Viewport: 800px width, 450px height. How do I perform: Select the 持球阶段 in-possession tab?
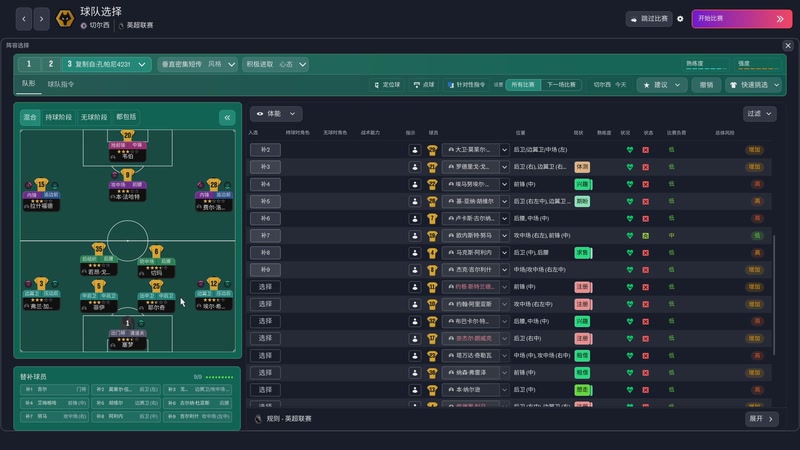pos(59,117)
